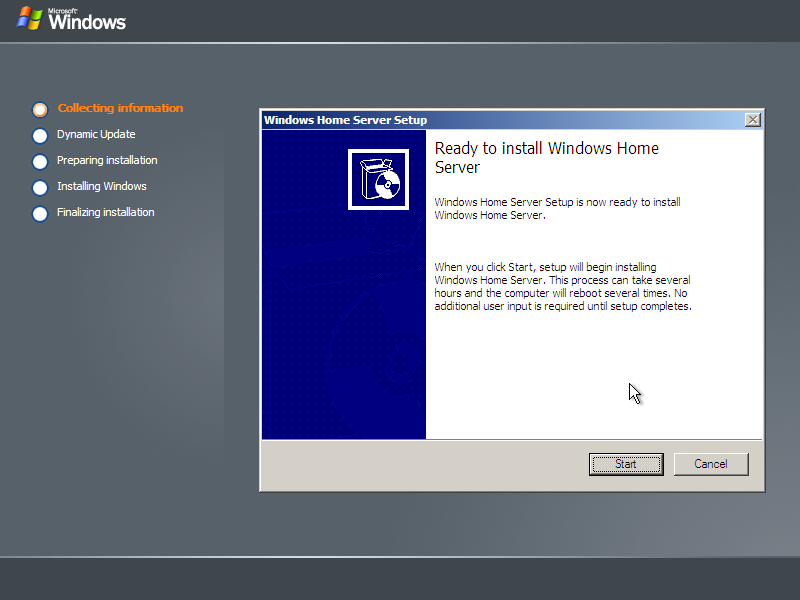Click the Finalizing installation step bullet

tap(40, 213)
